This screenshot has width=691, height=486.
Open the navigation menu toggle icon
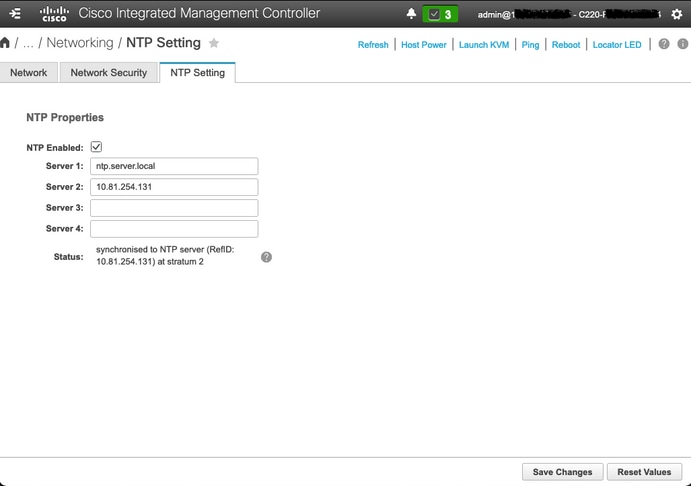coord(15,14)
